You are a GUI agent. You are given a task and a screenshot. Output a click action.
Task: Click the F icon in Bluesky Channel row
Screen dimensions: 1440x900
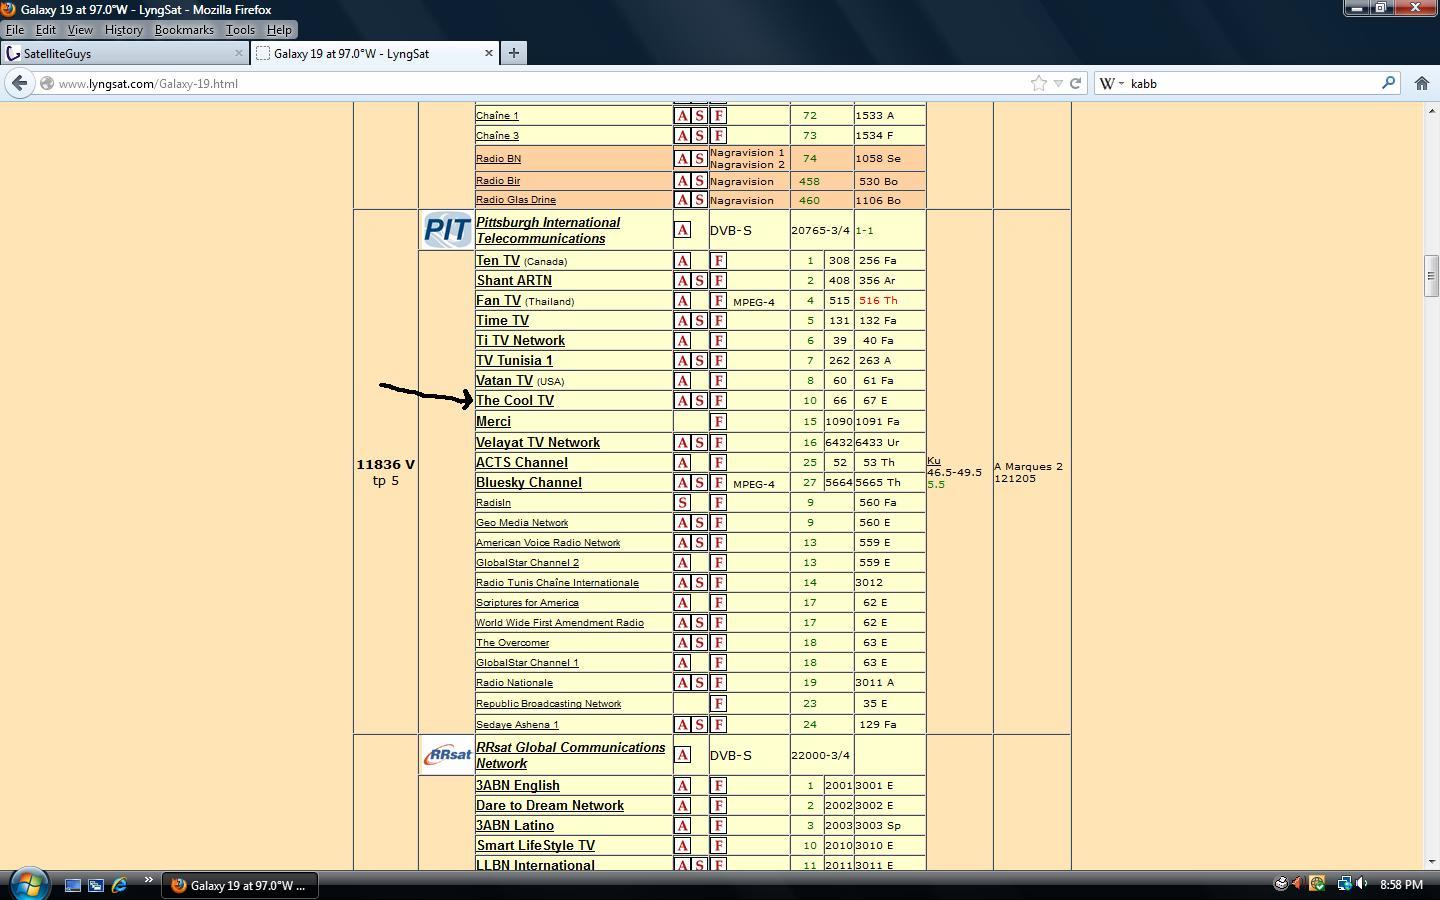(x=718, y=483)
